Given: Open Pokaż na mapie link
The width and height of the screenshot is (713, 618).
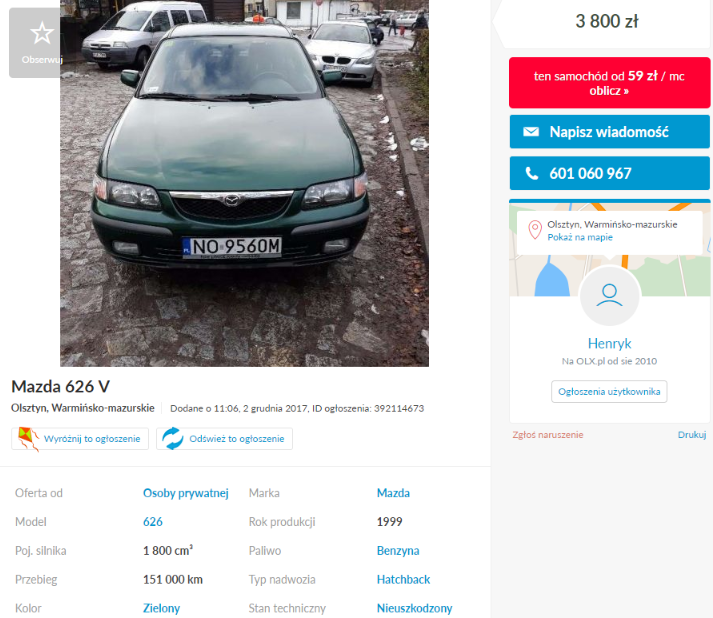Looking at the screenshot, I should click(x=580, y=237).
